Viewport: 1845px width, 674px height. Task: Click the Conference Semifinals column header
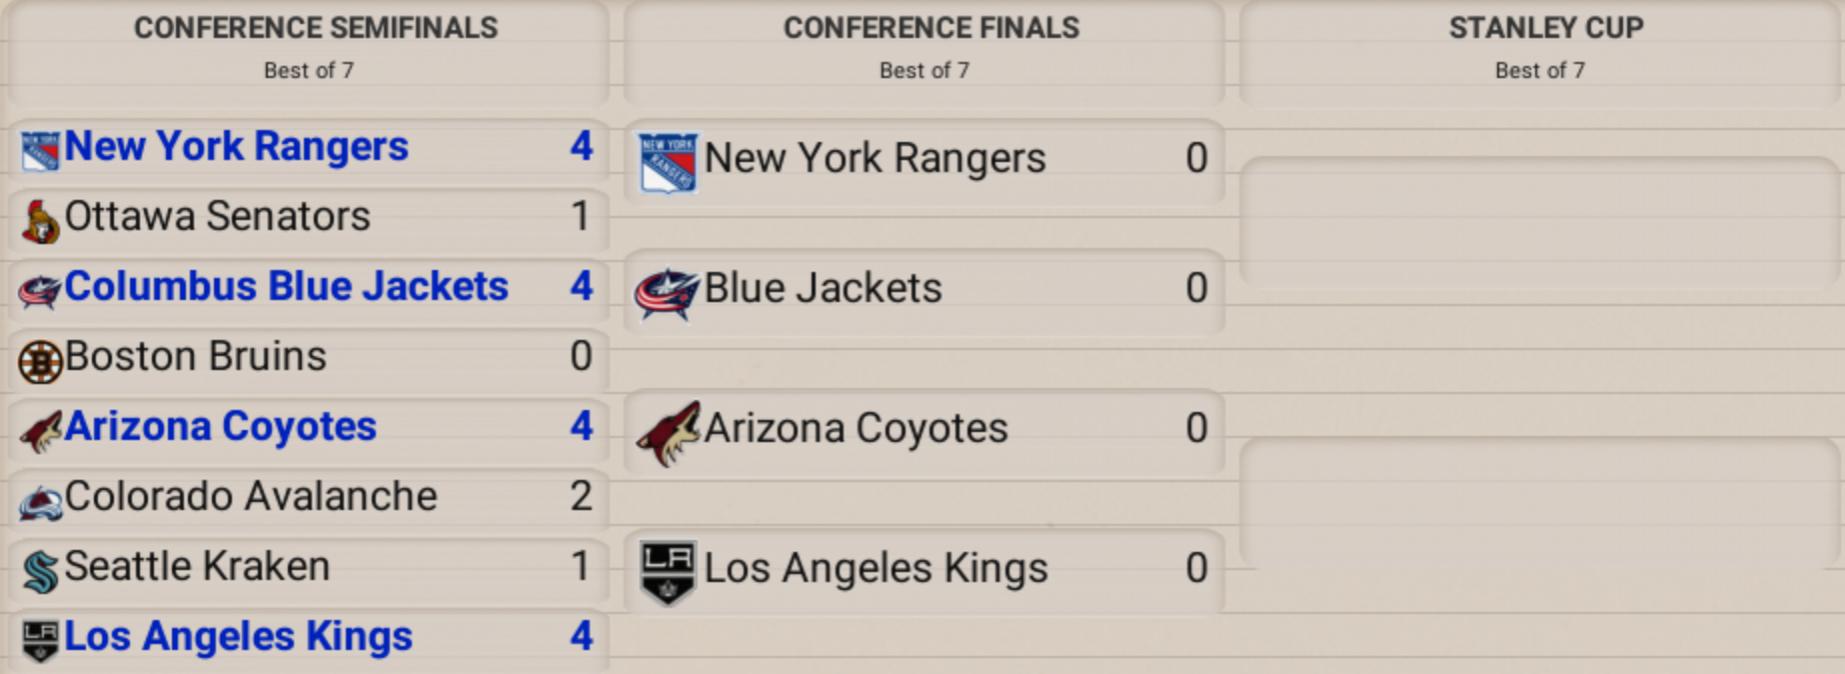click(315, 28)
